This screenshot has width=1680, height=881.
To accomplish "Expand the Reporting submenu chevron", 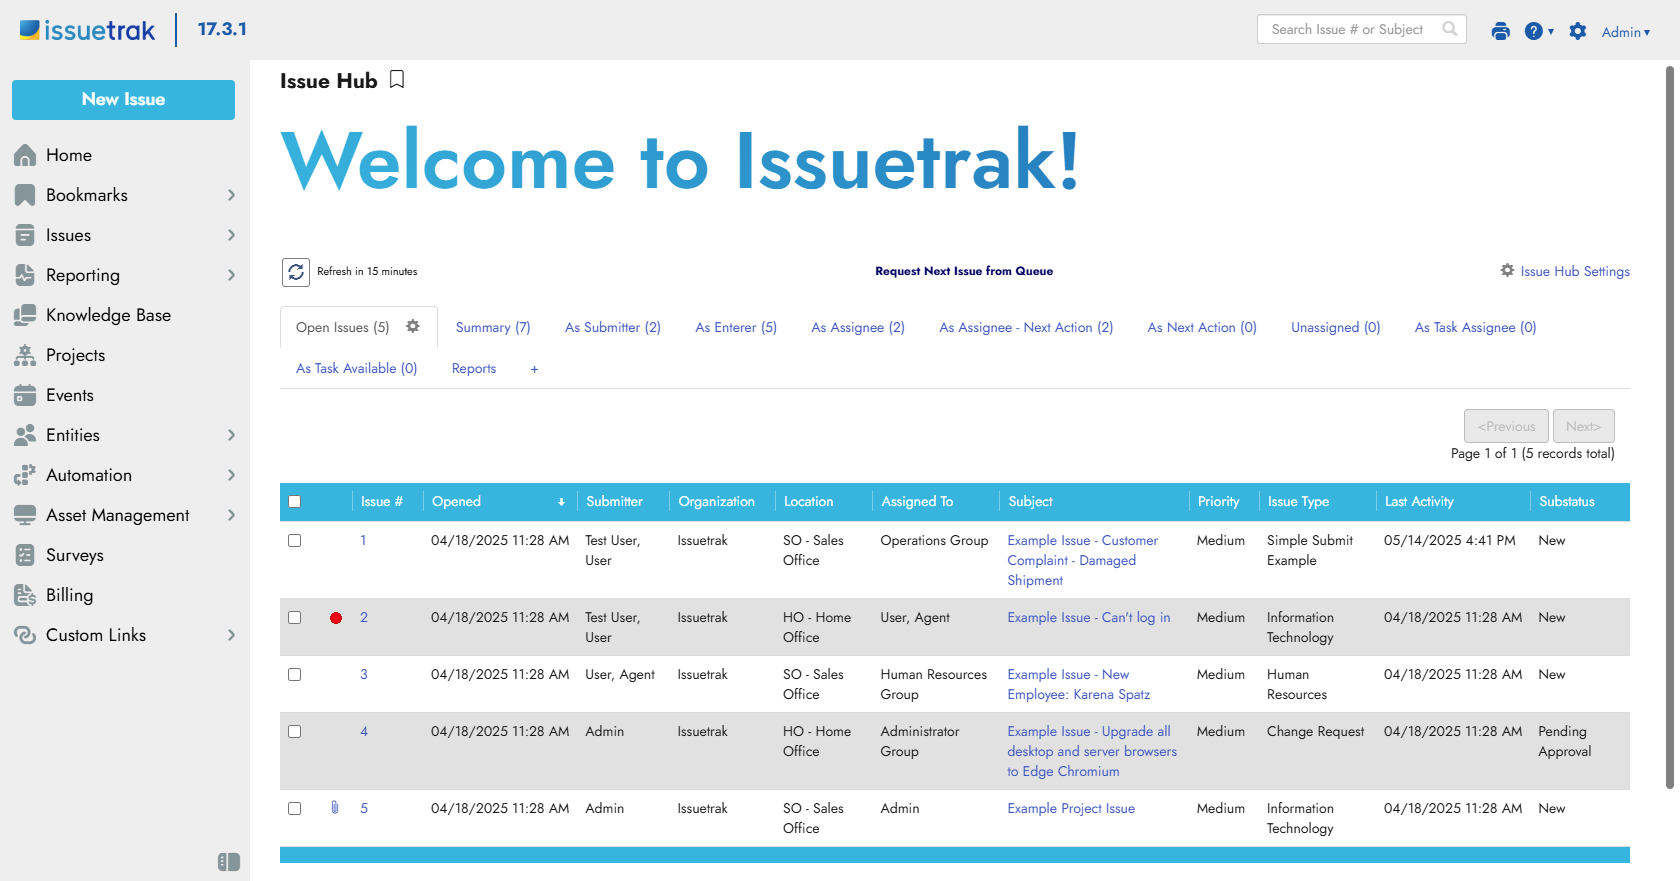I will (231, 275).
